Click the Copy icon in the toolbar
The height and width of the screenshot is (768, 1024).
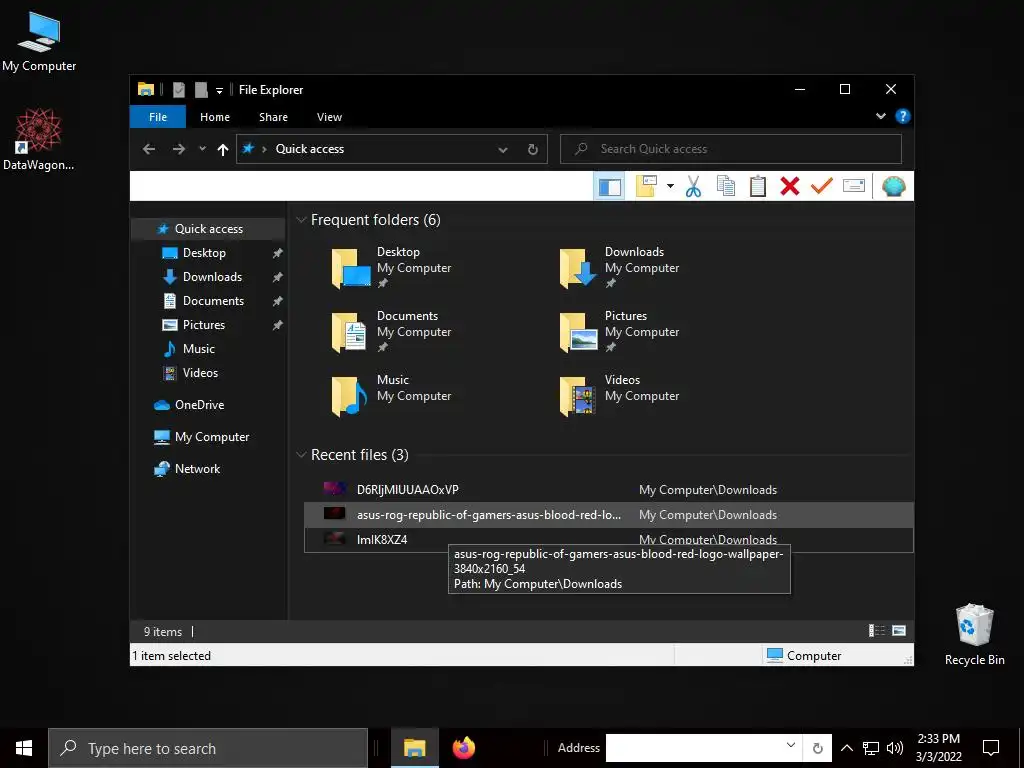pyautogui.click(x=726, y=186)
